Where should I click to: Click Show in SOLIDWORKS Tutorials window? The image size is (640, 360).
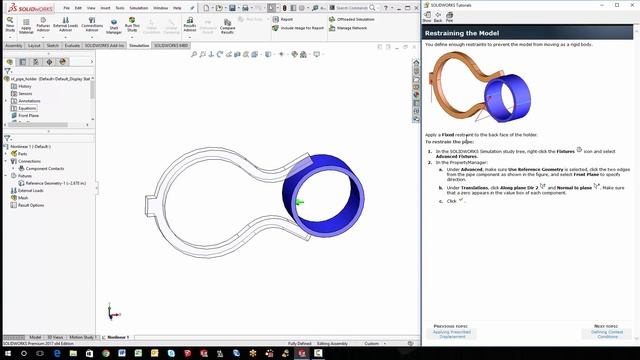coord(427,17)
